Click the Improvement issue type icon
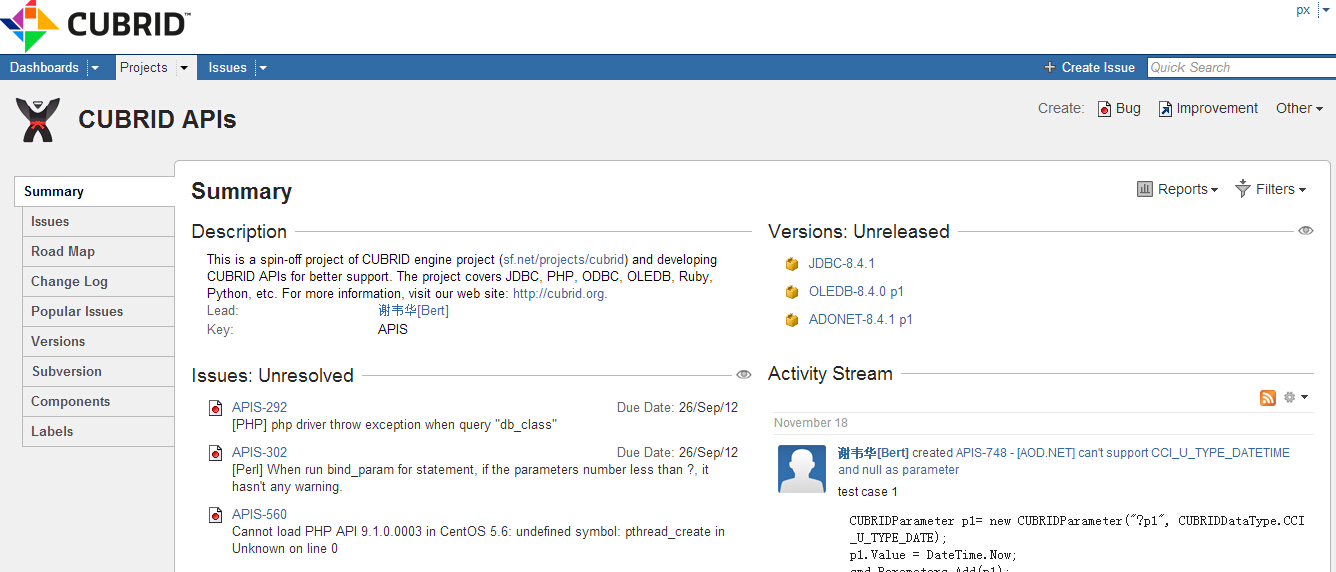The width and height of the screenshot is (1336, 572). (x=1165, y=109)
